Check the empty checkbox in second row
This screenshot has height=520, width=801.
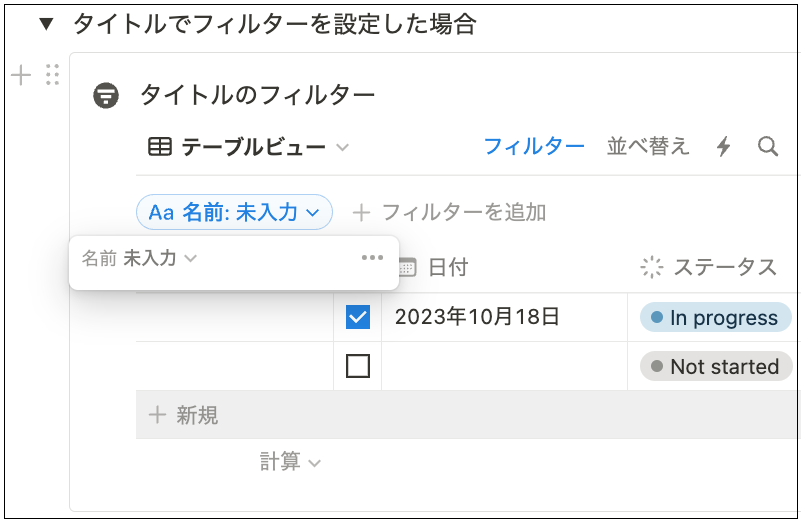click(357, 366)
